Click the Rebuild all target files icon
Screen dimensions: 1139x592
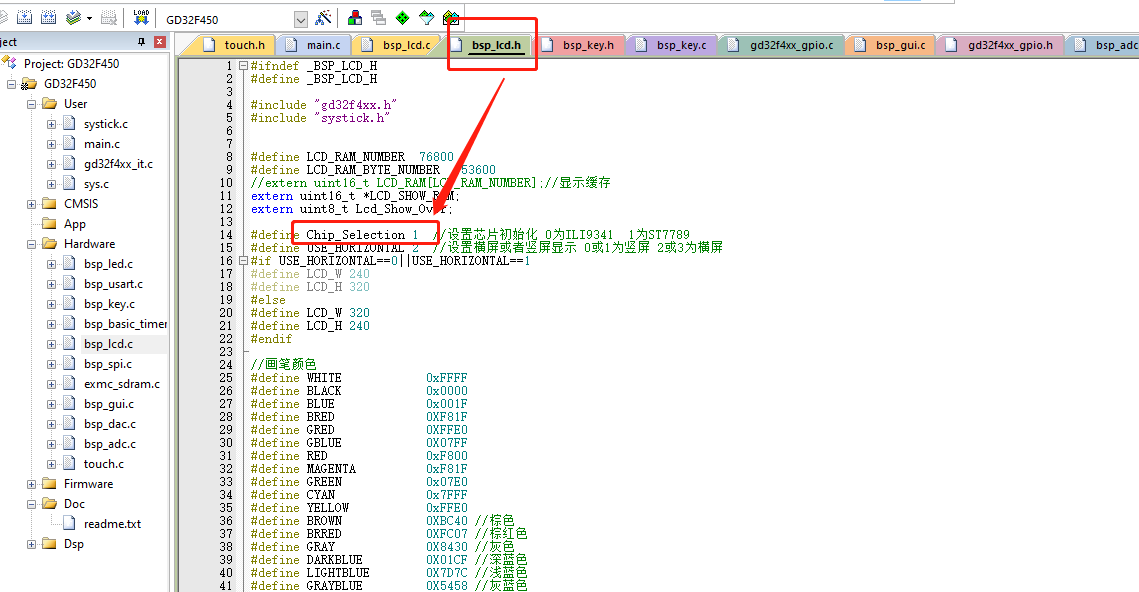pos(49,17)
